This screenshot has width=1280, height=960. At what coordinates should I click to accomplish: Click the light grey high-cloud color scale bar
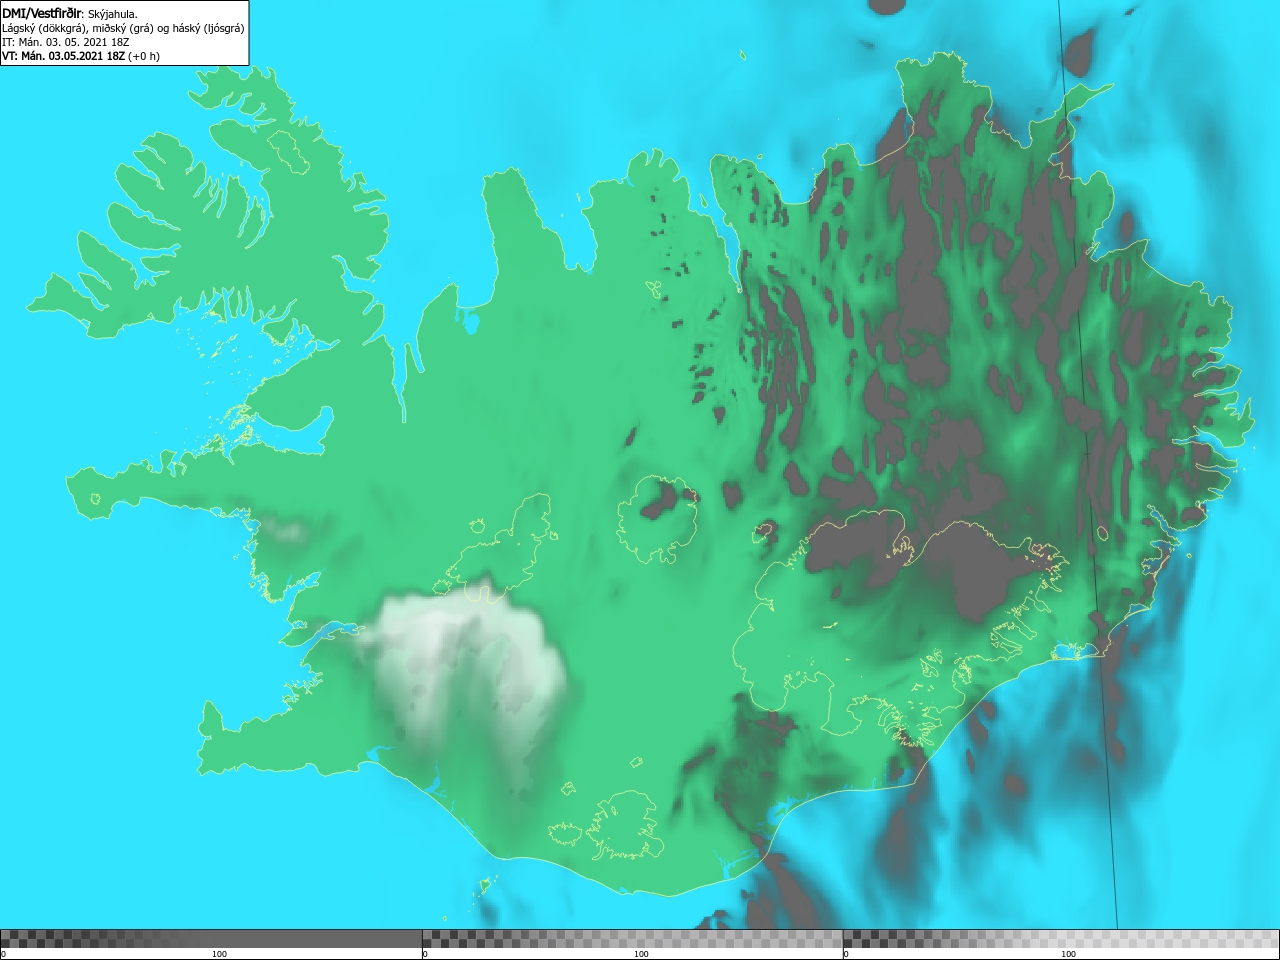pyautogui.click(x=1061, y=938)
